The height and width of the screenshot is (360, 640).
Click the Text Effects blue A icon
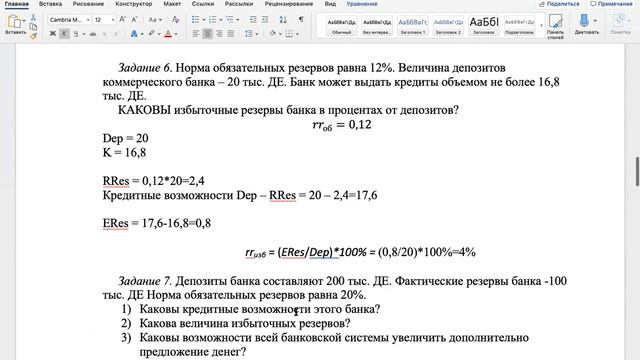pyautogui.click(x=134, y=34)
